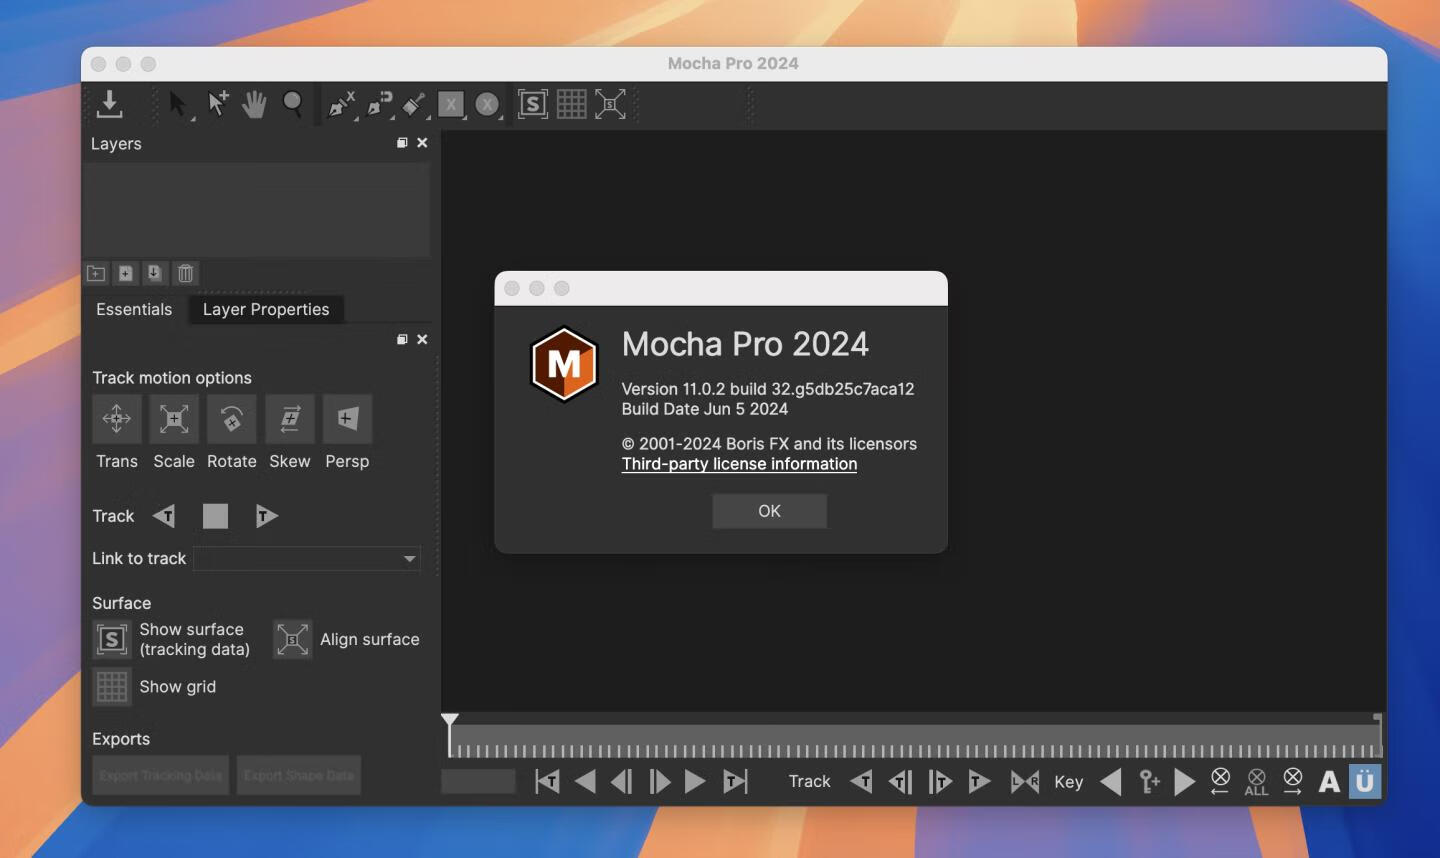
Task: Toggle Rotation tracking motion option
Action: tap(232, 419)
